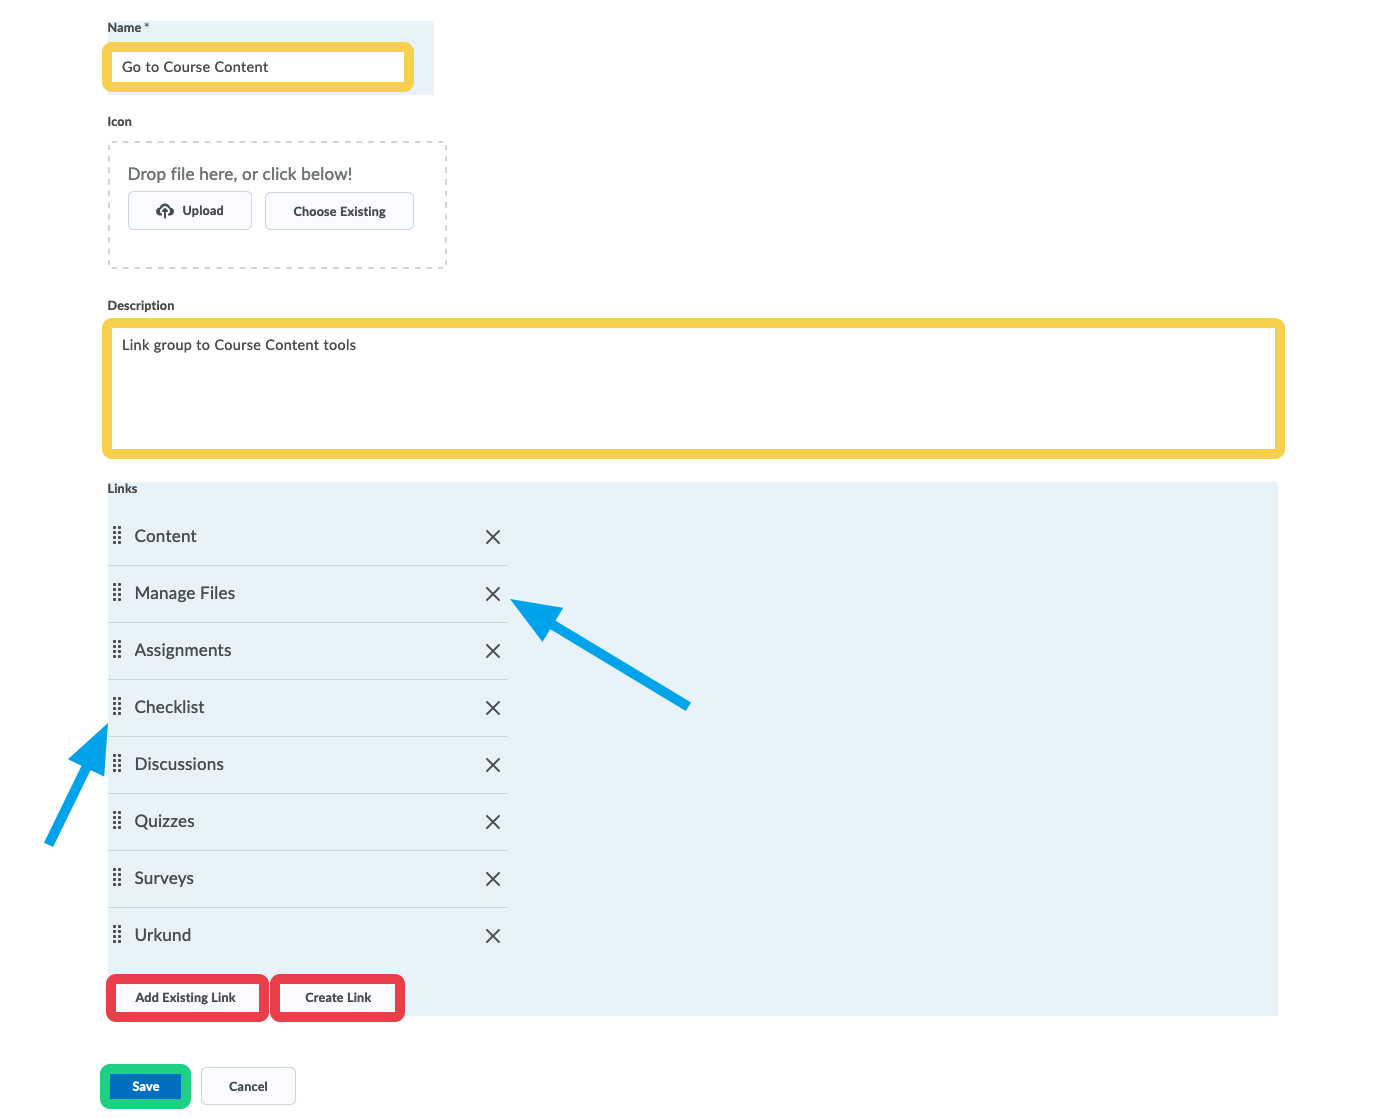This screenshot has width=1400, height=1119.
Task: Click the icon file drop zone text
Action: (x=240, y=174)
